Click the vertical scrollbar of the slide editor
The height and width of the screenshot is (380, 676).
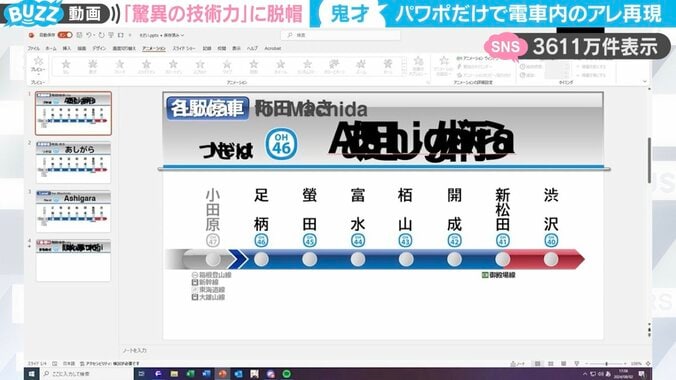point(649,160)
